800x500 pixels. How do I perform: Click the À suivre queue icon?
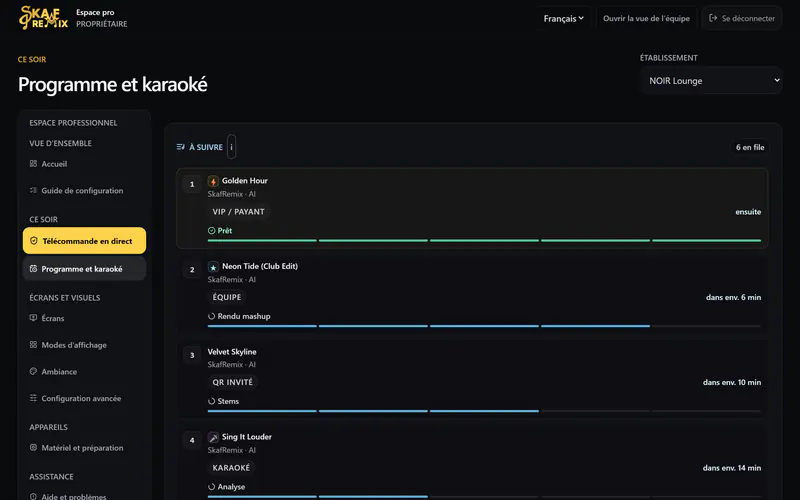[x=181, y=147]
